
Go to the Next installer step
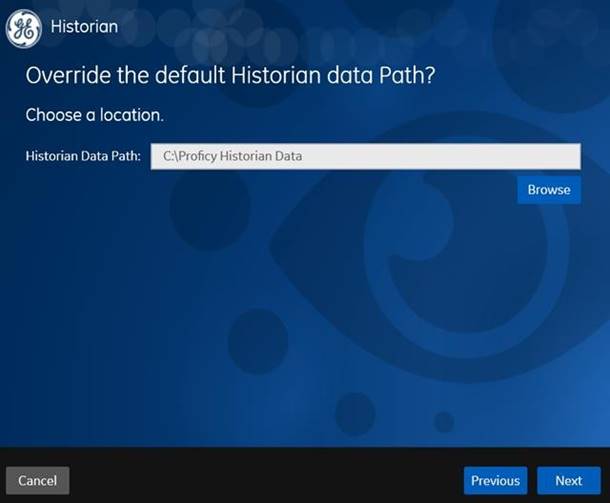(x=569, y=481)
